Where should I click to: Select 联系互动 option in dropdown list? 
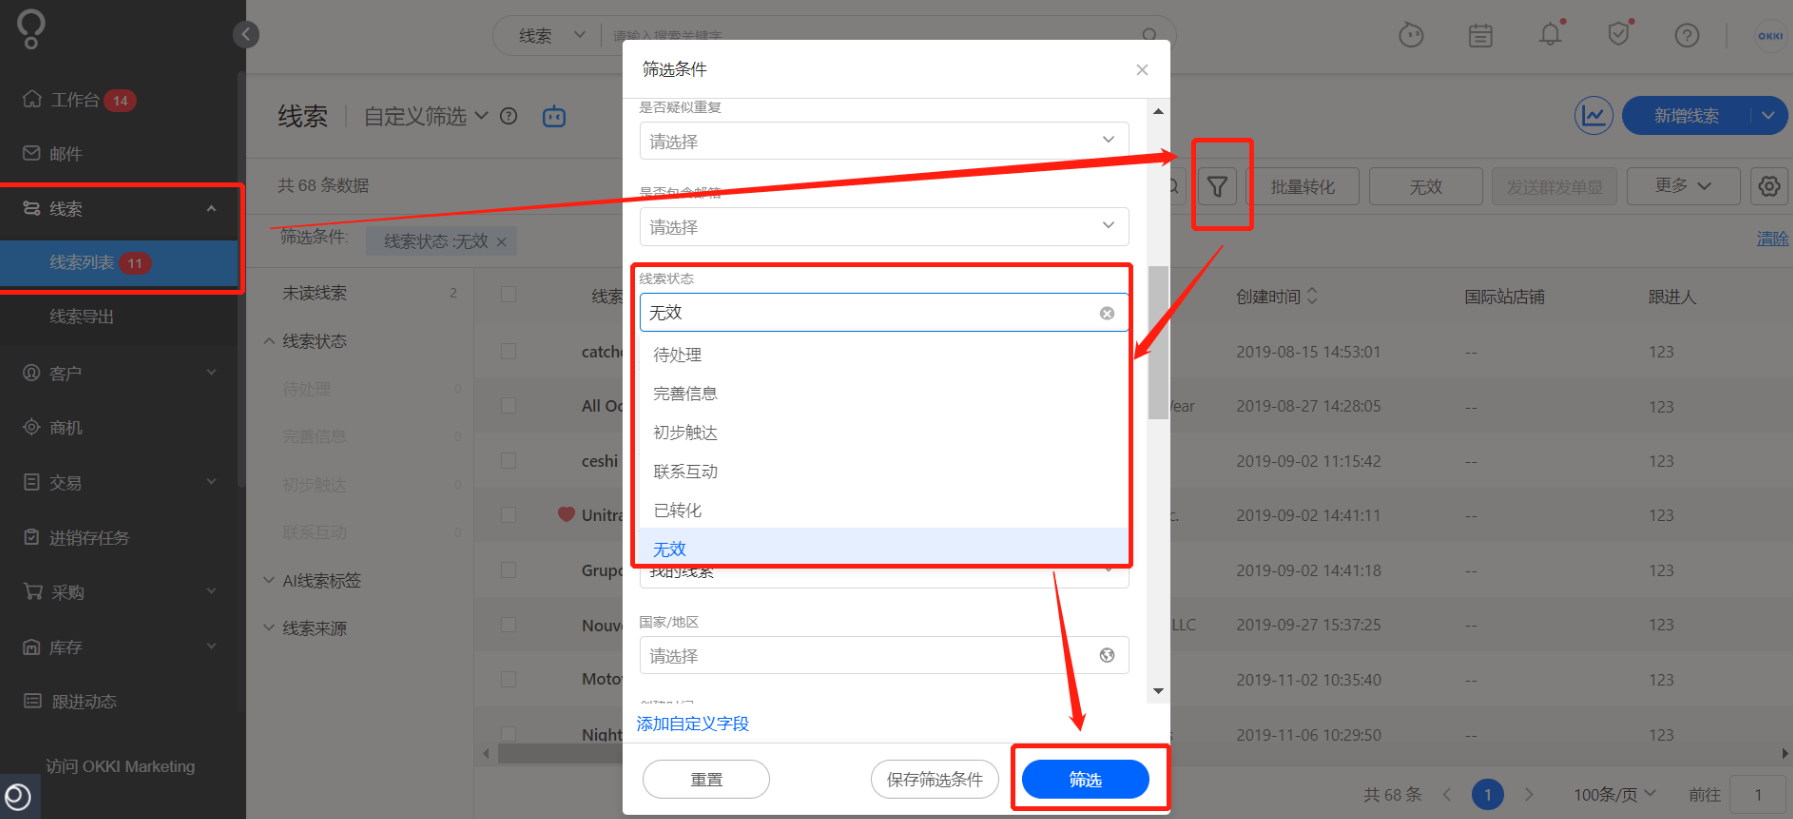pos(884,472)
